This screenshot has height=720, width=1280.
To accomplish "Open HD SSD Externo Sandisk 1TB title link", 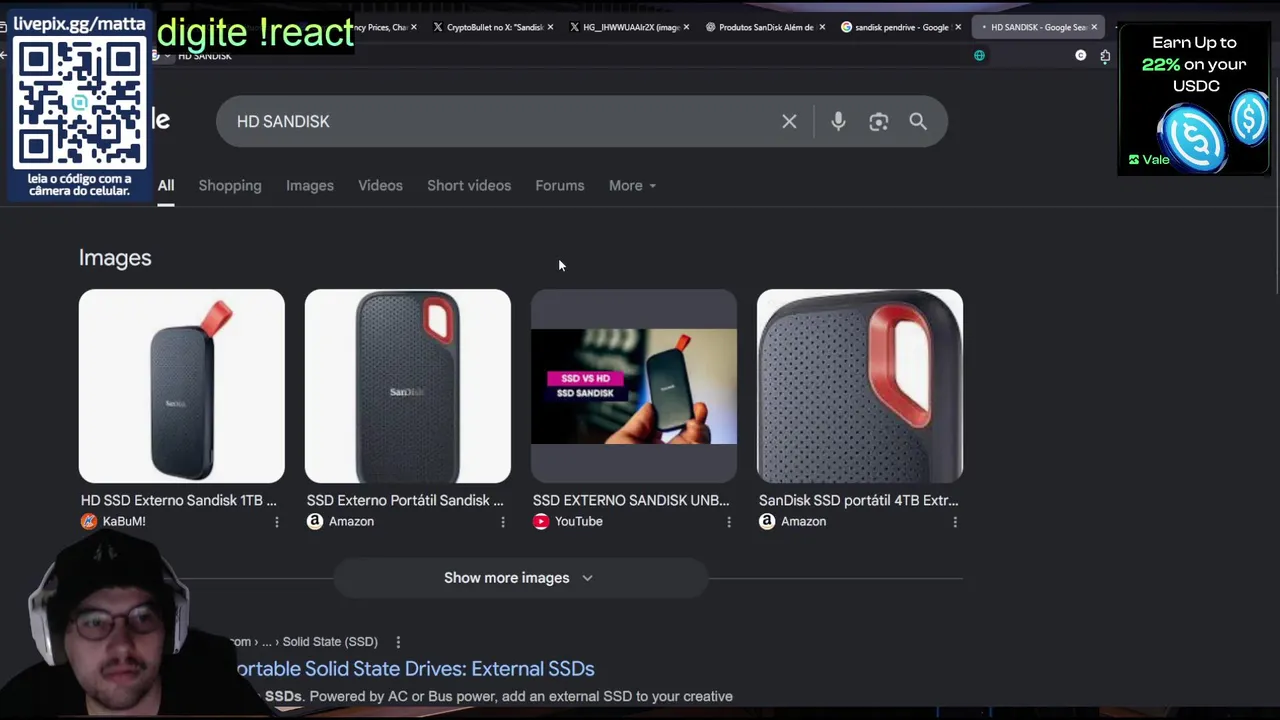I will [179, 500].
